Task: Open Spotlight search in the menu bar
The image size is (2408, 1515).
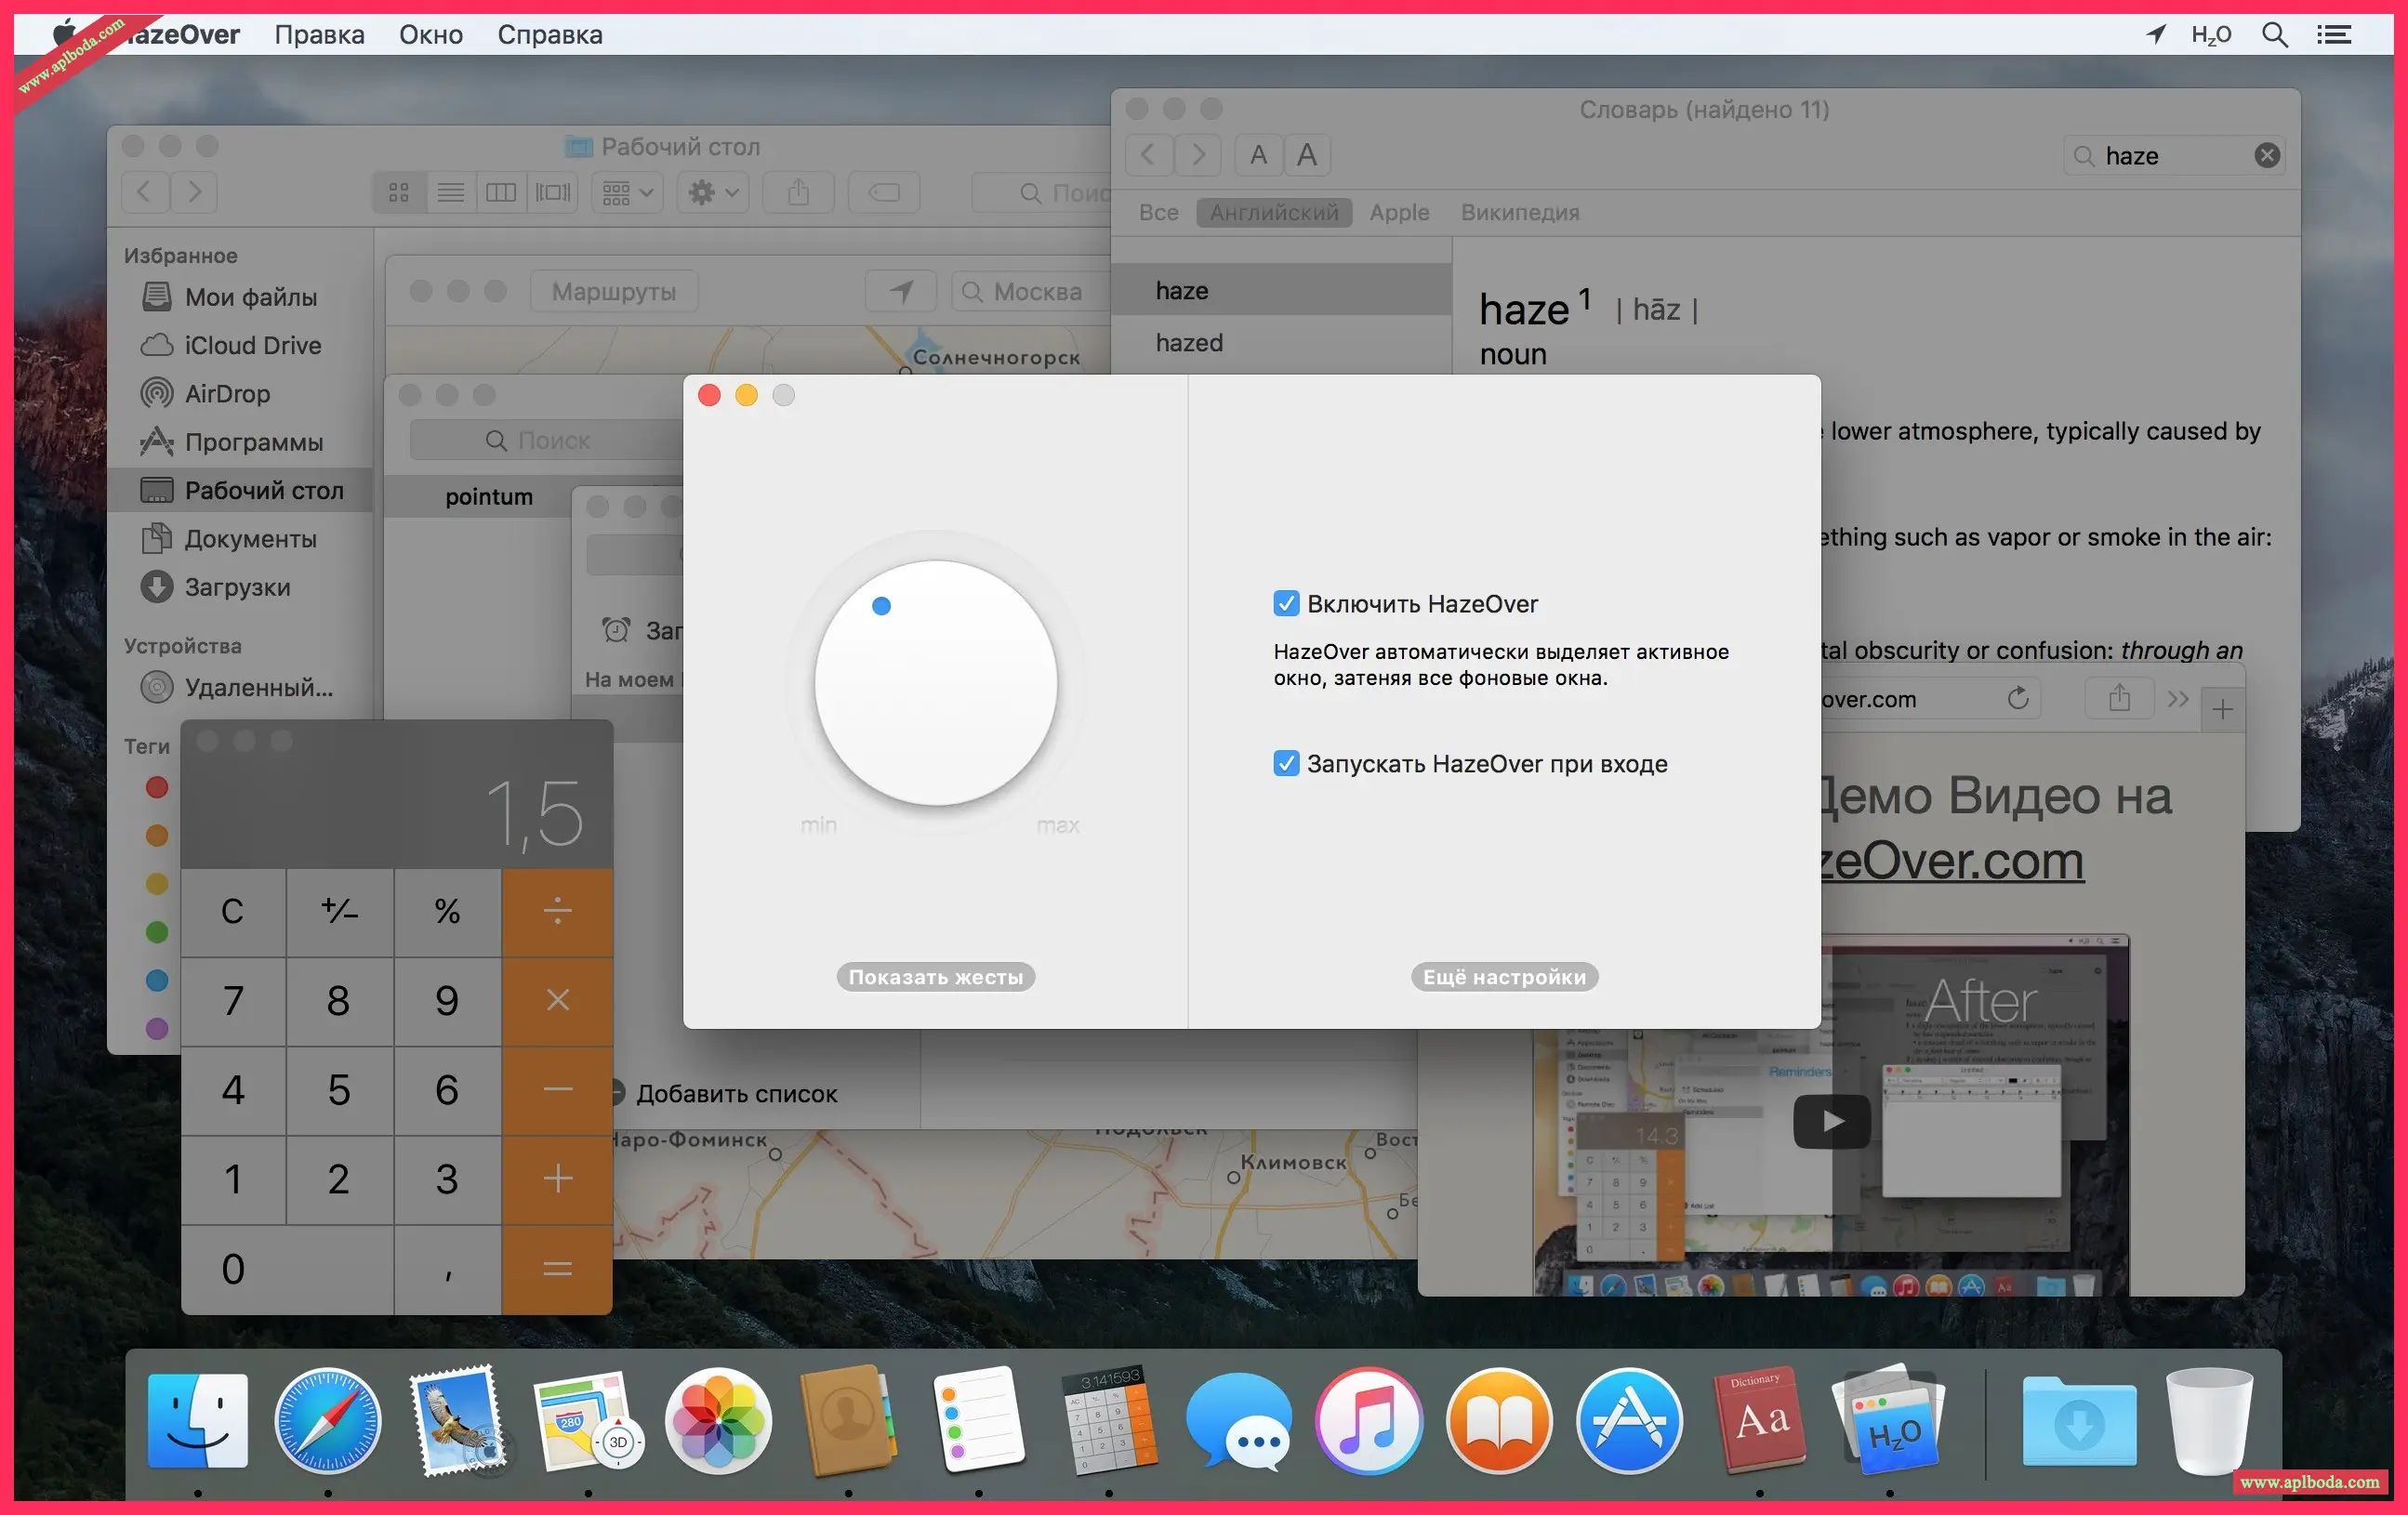Action: (x=2274, y=35)
